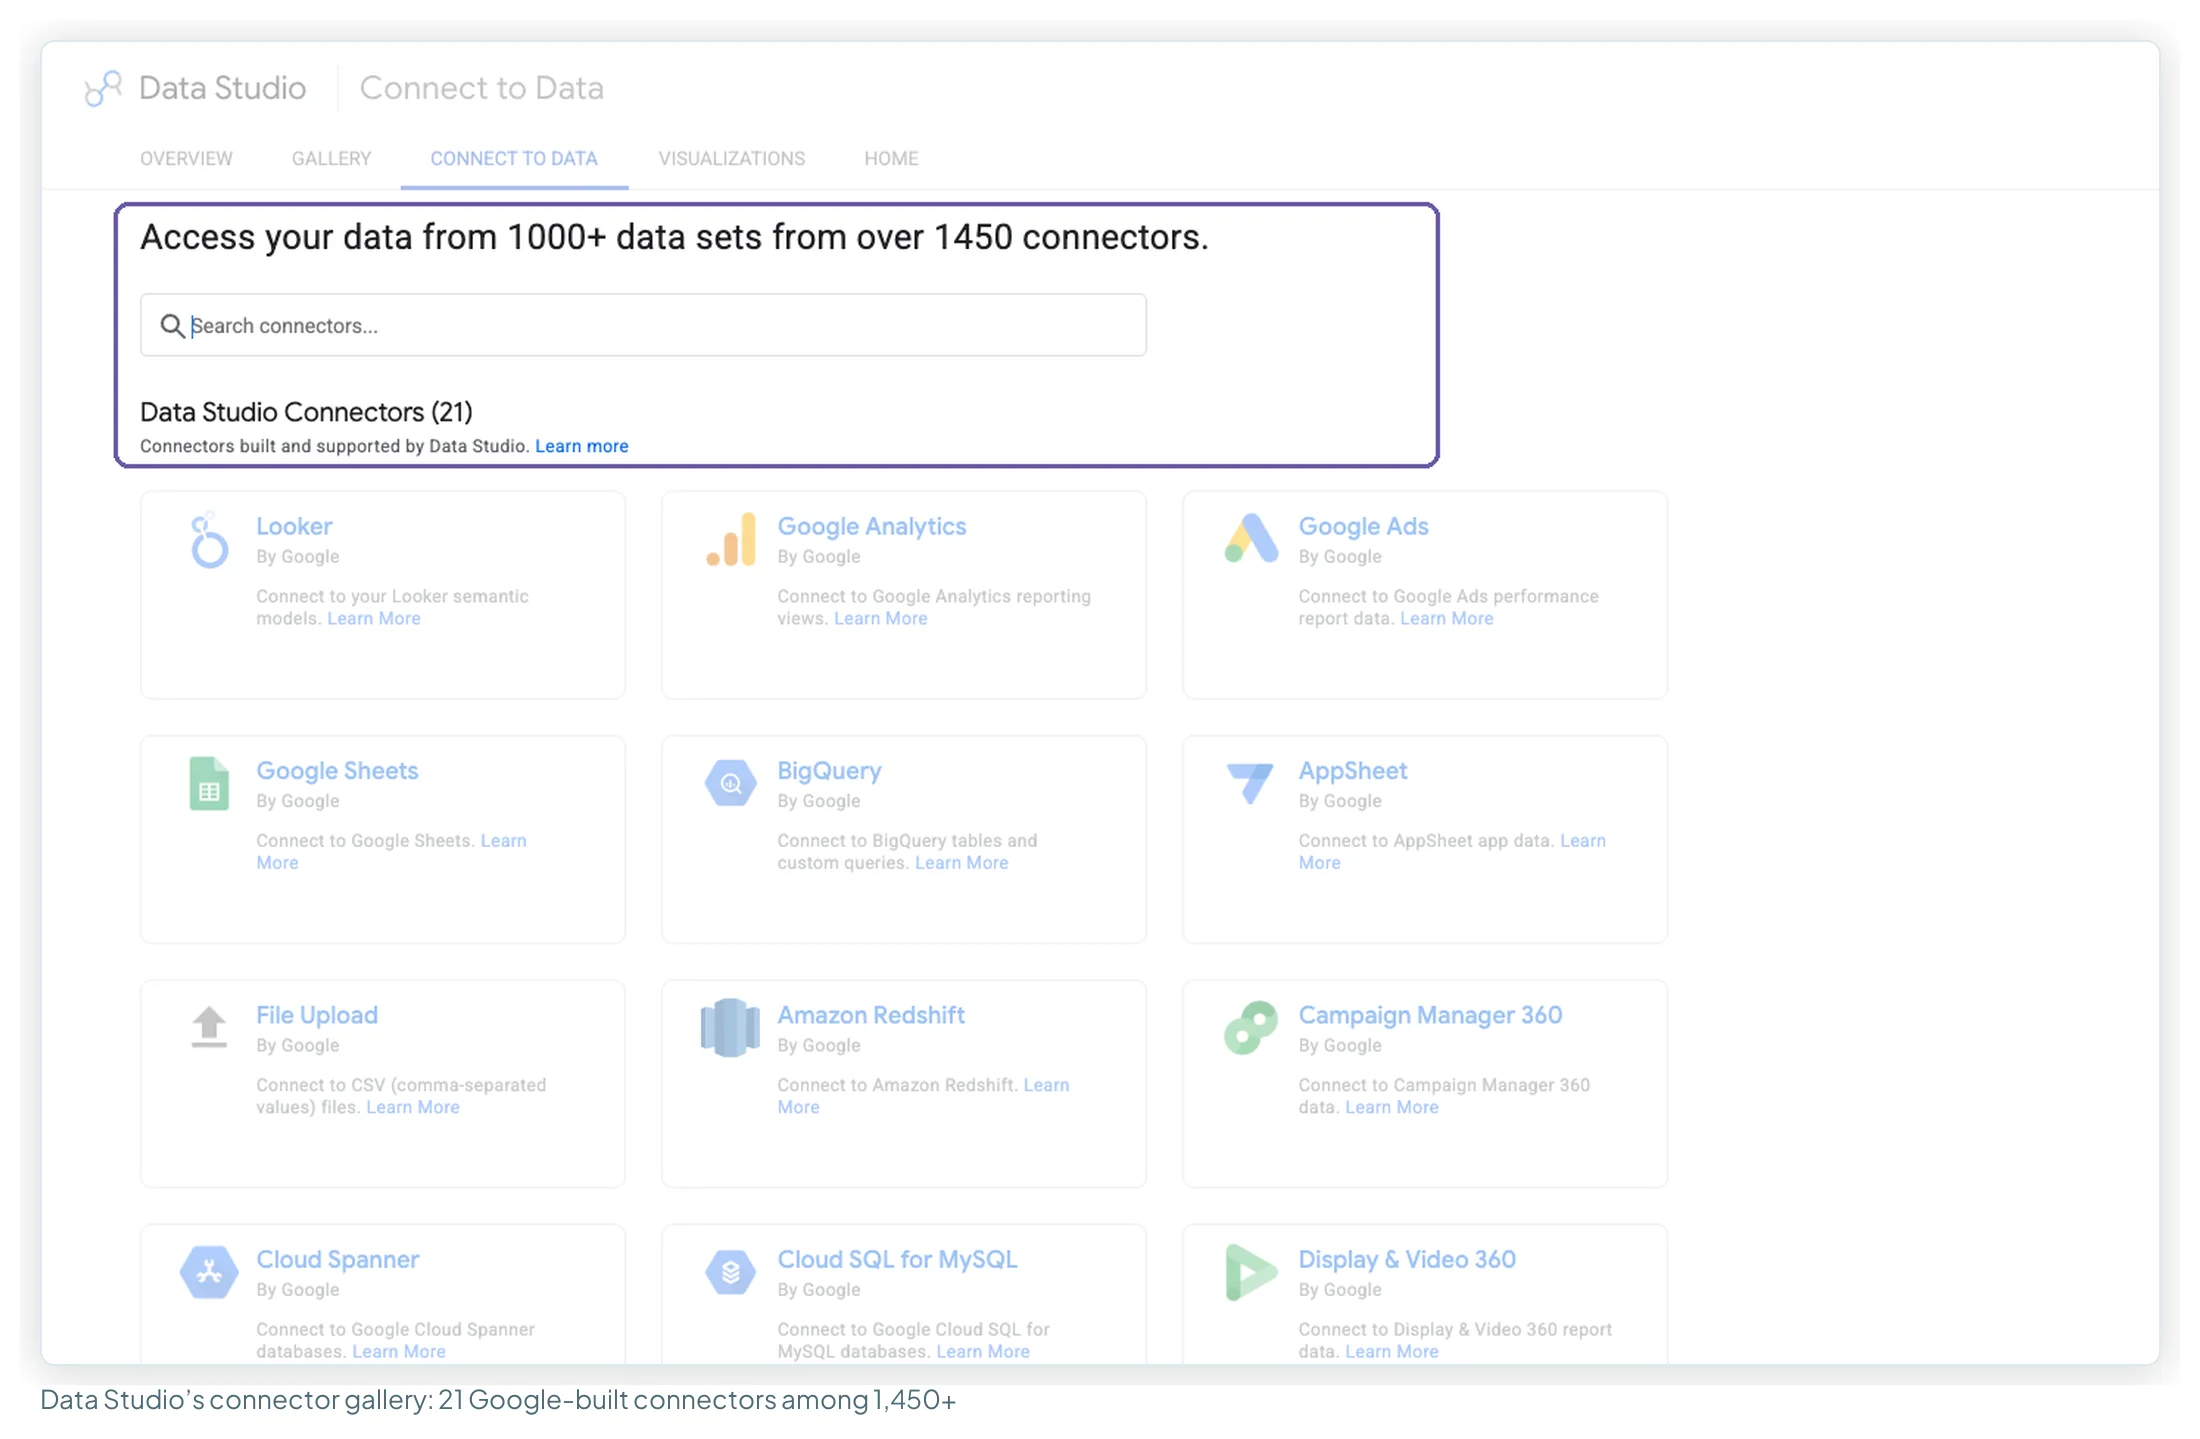Viewport: 2200px width, 1439px height.
Task: Open the BigQuery connector title
Action: pyautogui.click(x=829, y=770)
